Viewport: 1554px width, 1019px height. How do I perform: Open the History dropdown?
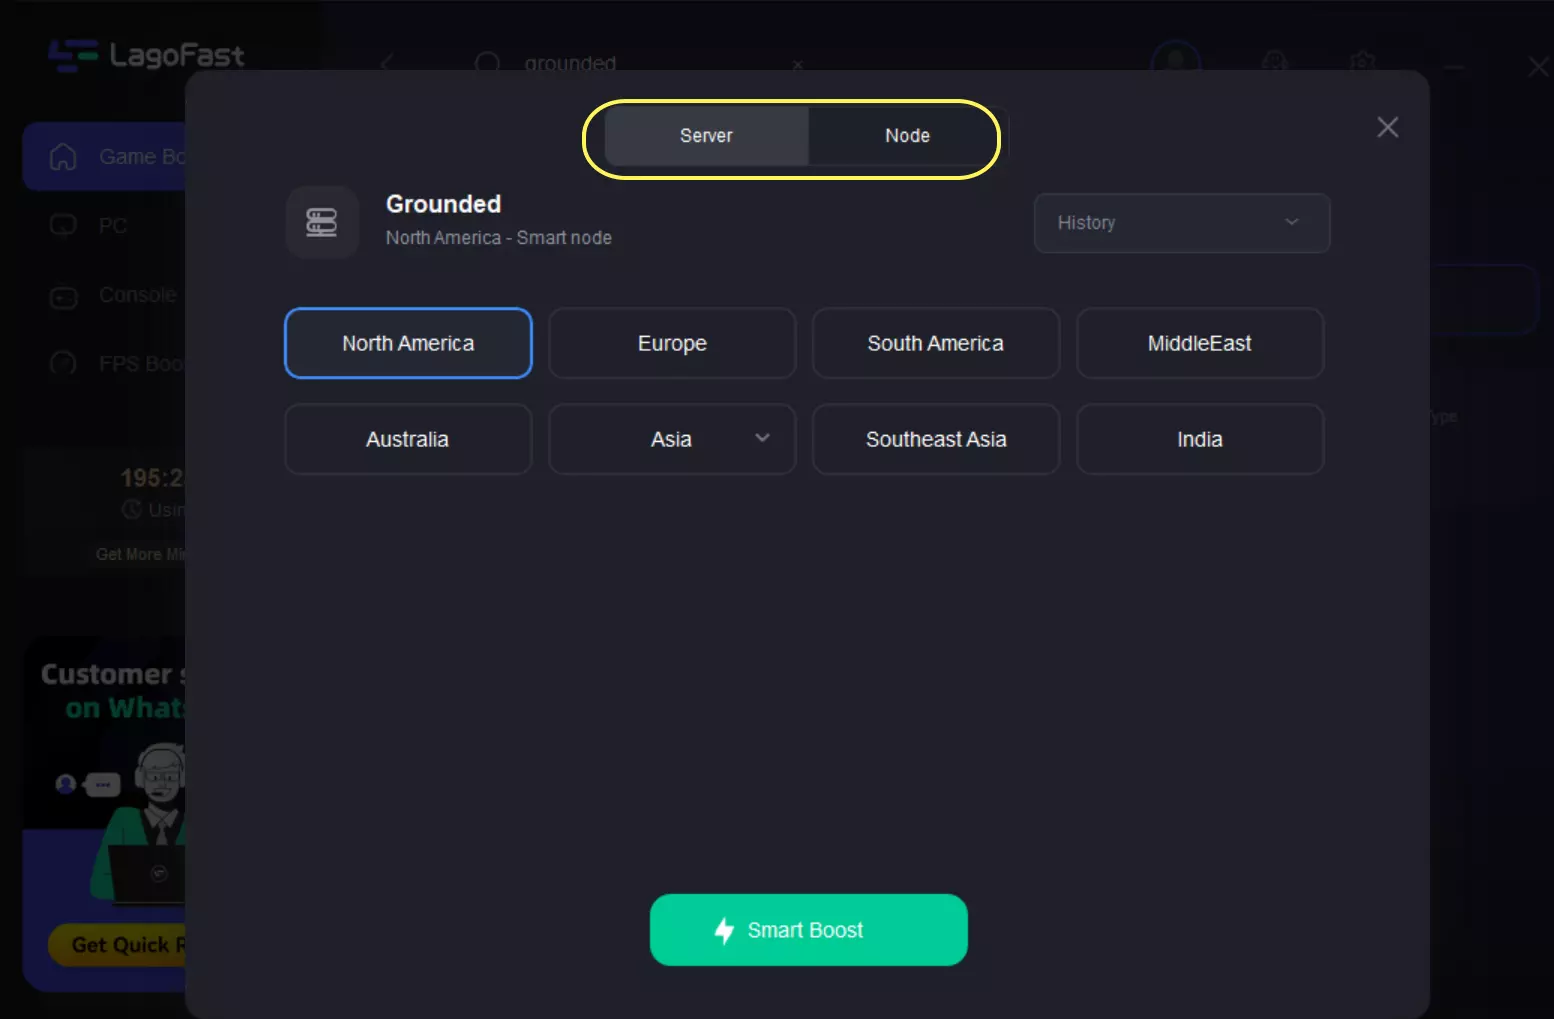[x=1181, y=223]
